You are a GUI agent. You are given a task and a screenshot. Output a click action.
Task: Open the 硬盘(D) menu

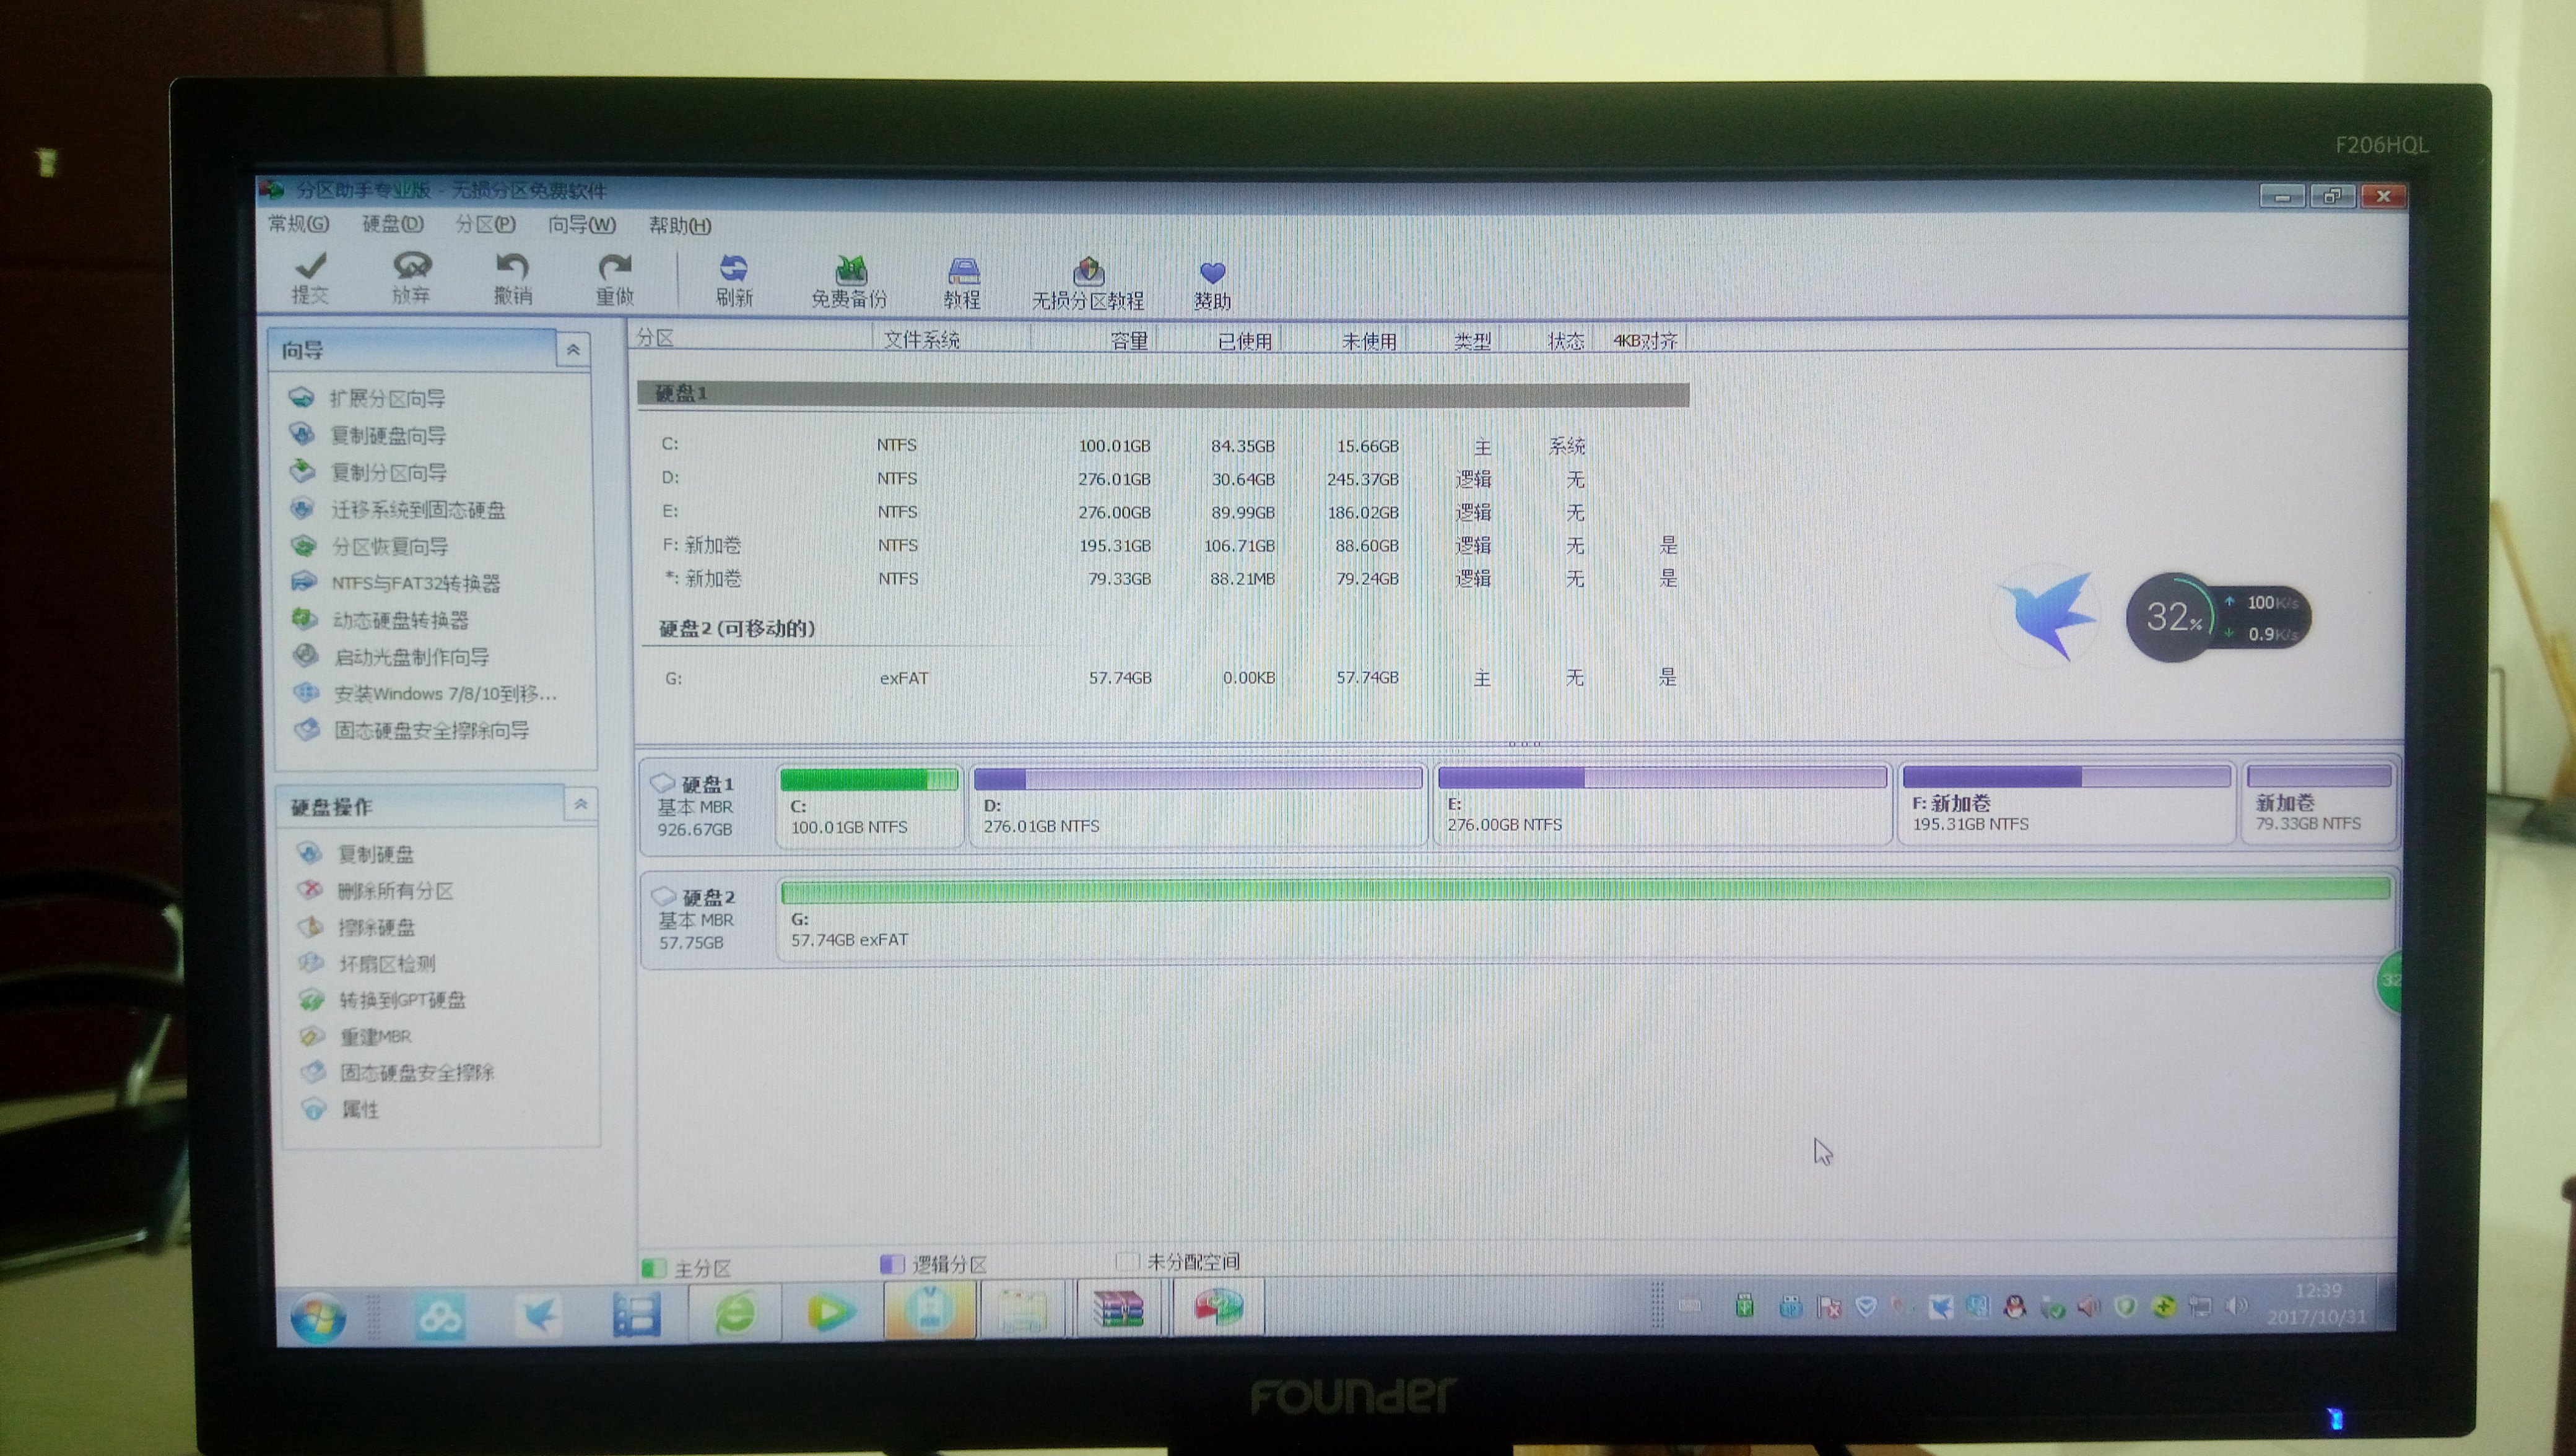pos(393,224)
